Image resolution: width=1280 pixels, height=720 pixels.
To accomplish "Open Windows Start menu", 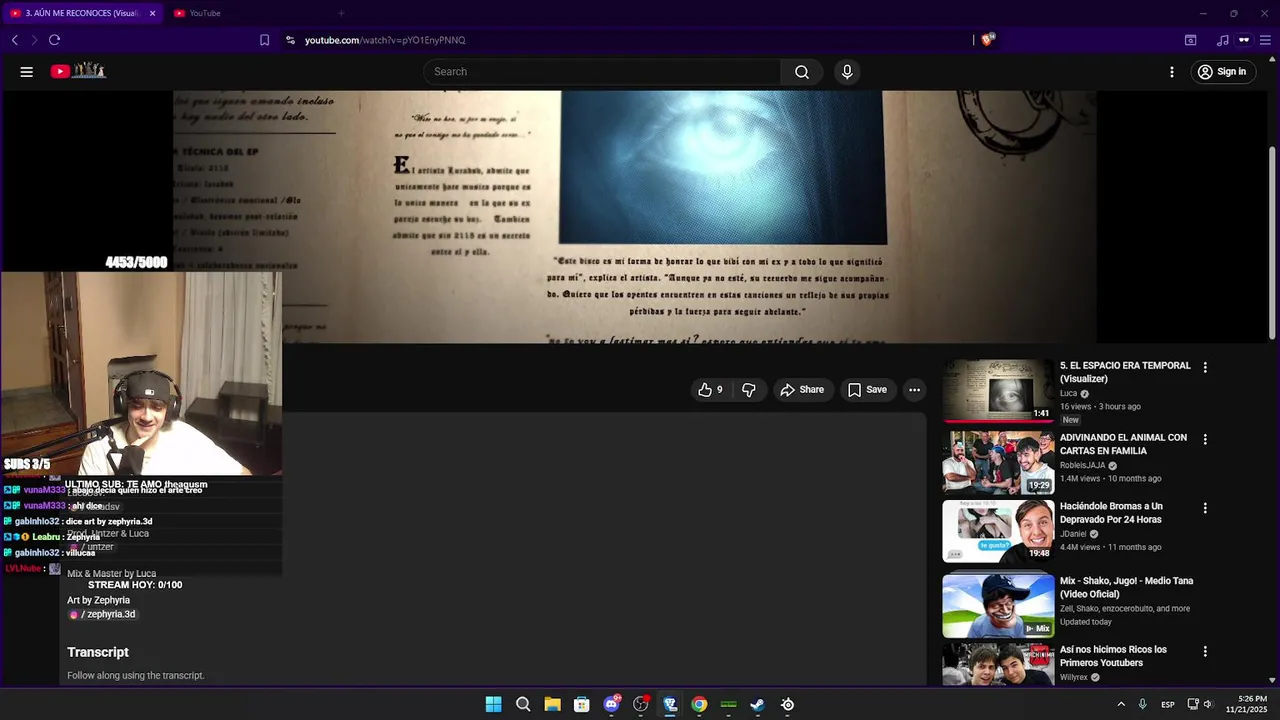I will pos(493,704).
